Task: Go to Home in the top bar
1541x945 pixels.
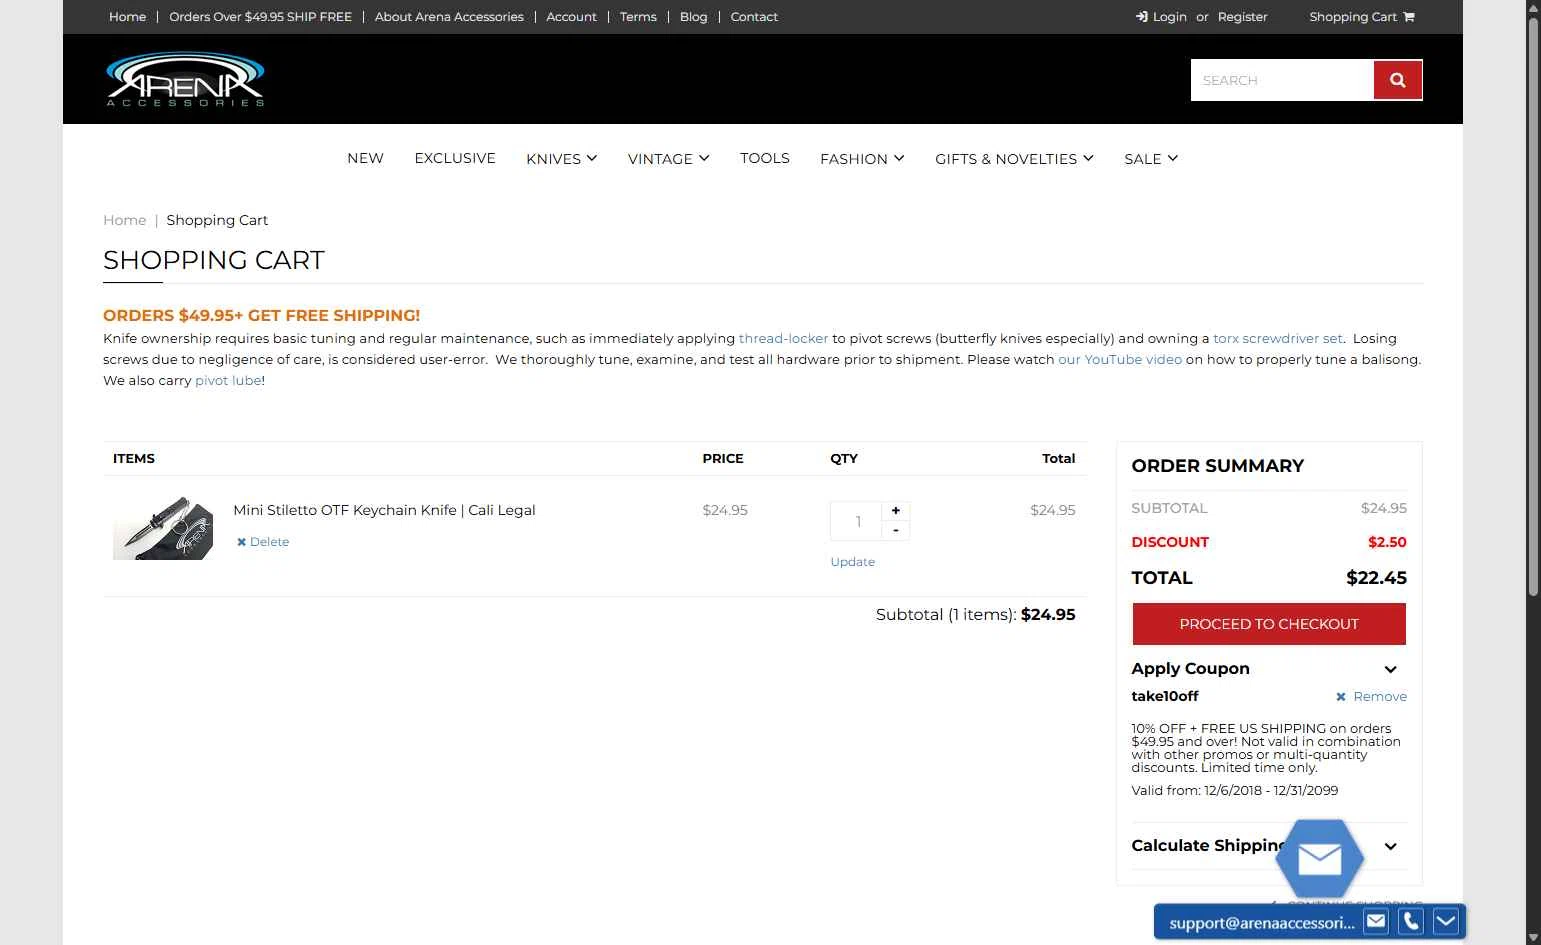Action: [127, 17]
